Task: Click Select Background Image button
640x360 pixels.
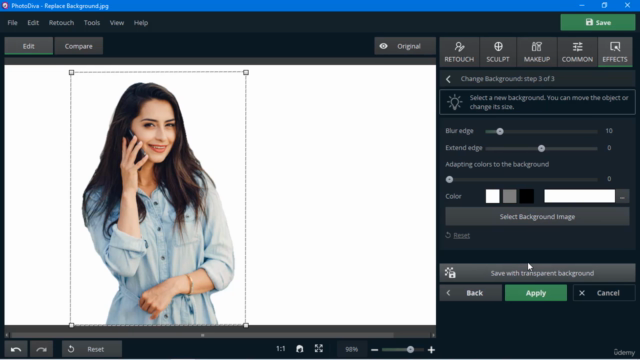Action: (x=537, y=217)
